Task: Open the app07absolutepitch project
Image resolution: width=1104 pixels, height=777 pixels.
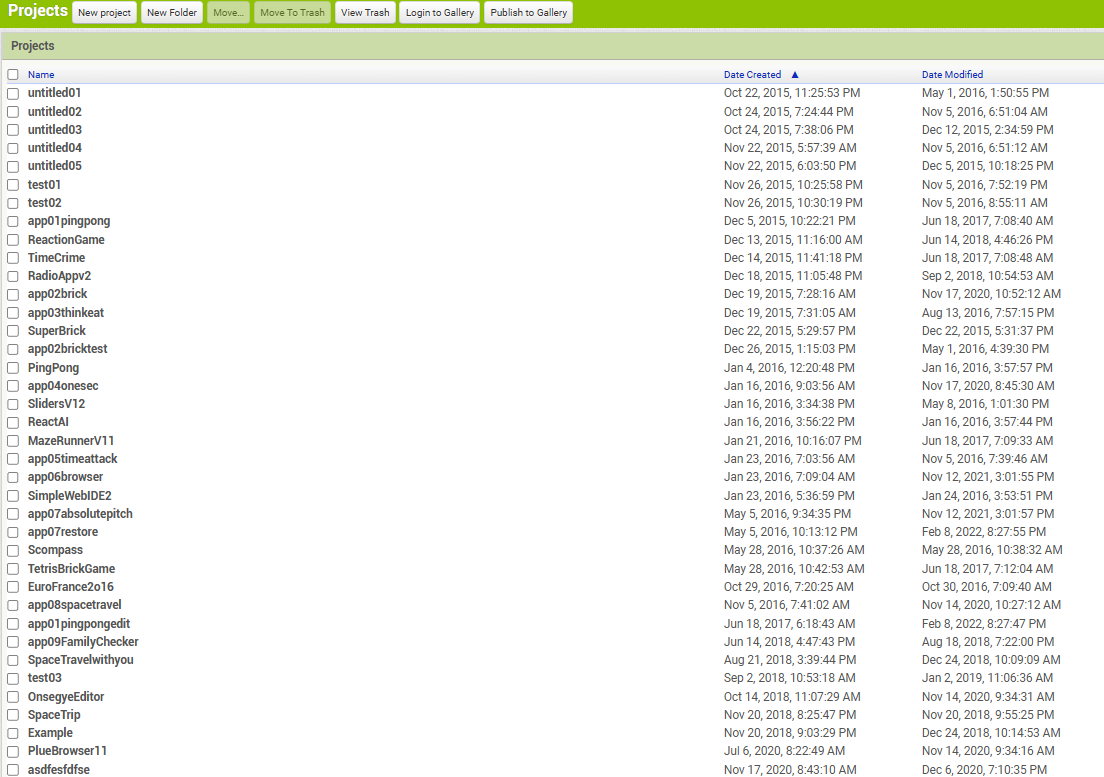Action: 80,514
